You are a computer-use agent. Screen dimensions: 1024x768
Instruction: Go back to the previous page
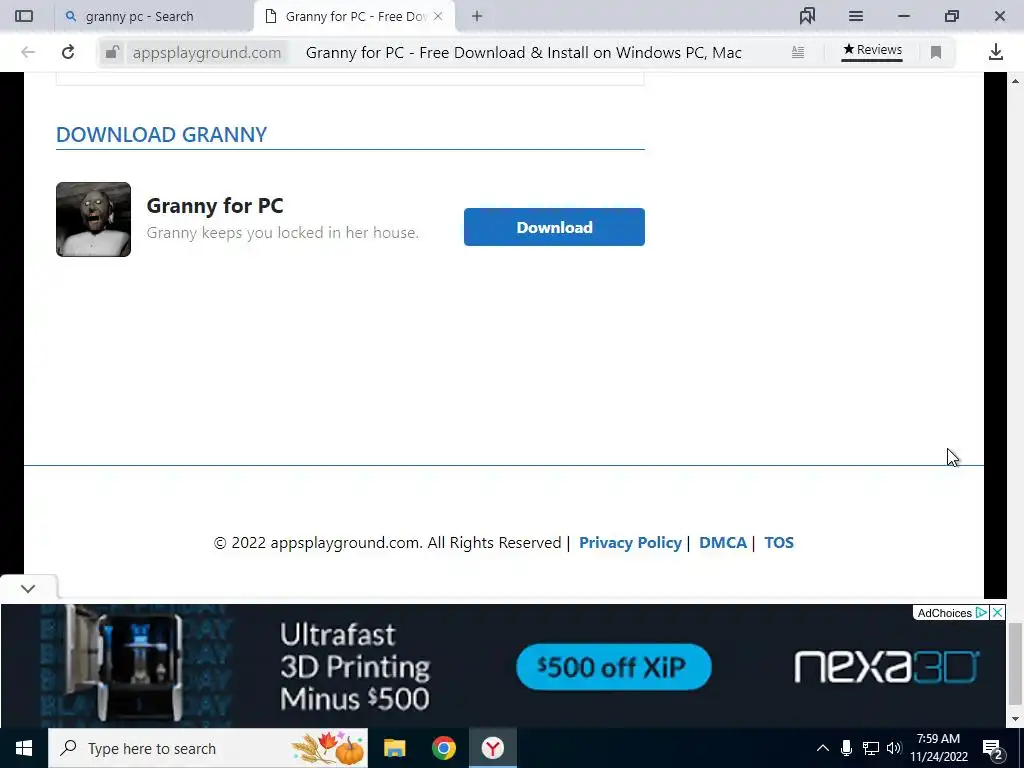tap(27, 52)
